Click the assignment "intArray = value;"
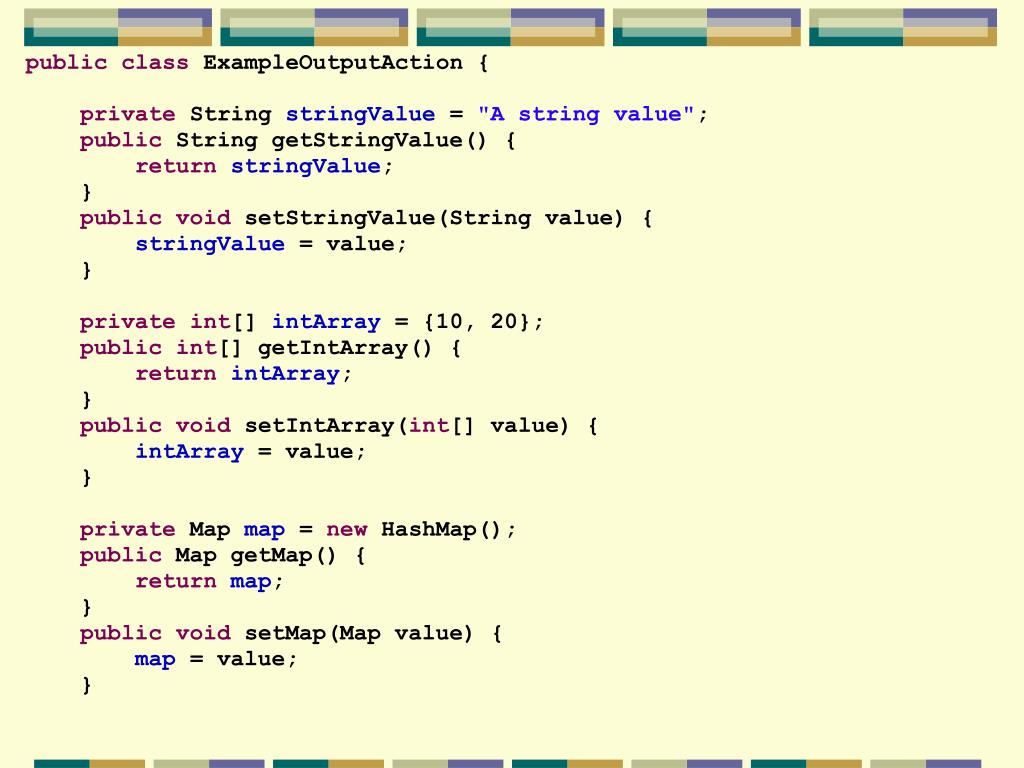Image resolution: width=1024 pixels, height=768 pixels. (x=250, y=452)
